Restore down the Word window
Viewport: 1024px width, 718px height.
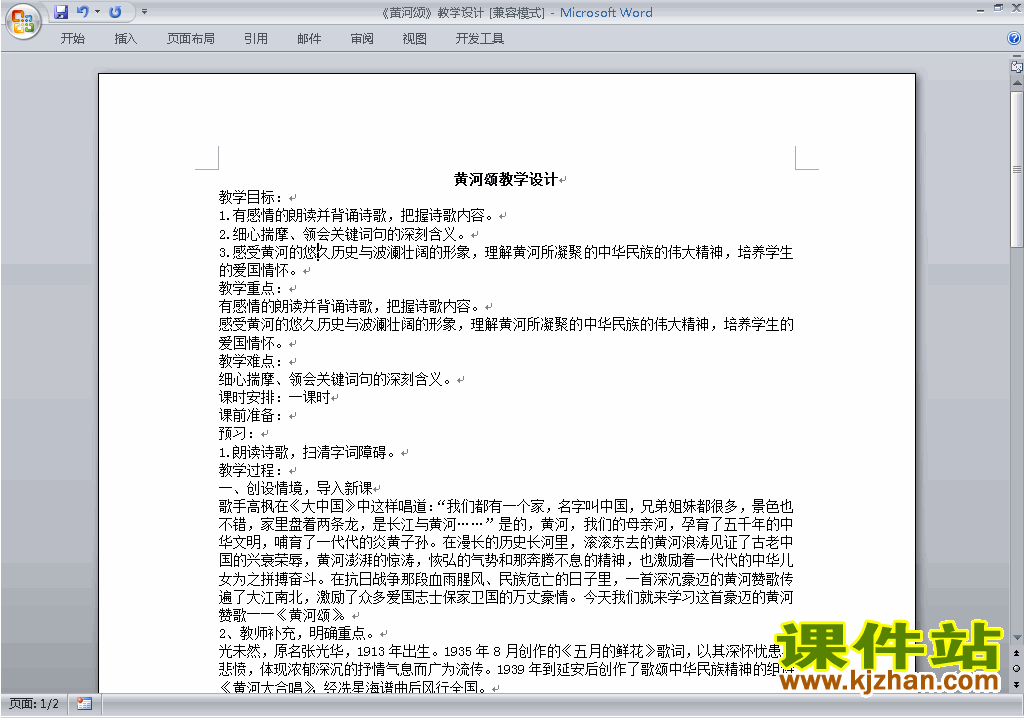[999, 8]
